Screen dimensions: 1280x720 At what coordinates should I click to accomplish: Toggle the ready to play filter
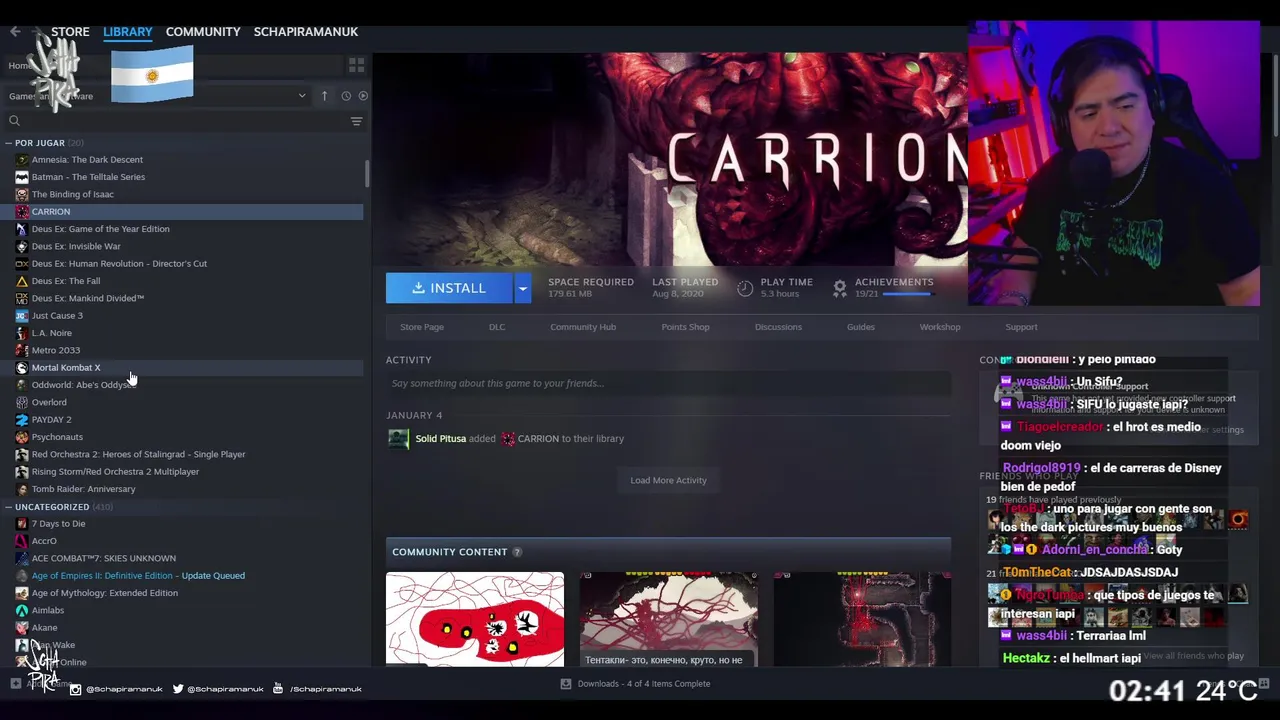pyautogui.click(x=363, y=96)
